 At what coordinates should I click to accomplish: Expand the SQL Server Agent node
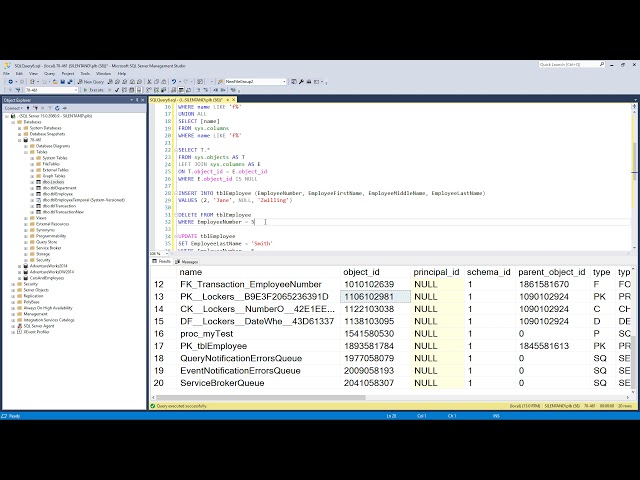(13, 326)
